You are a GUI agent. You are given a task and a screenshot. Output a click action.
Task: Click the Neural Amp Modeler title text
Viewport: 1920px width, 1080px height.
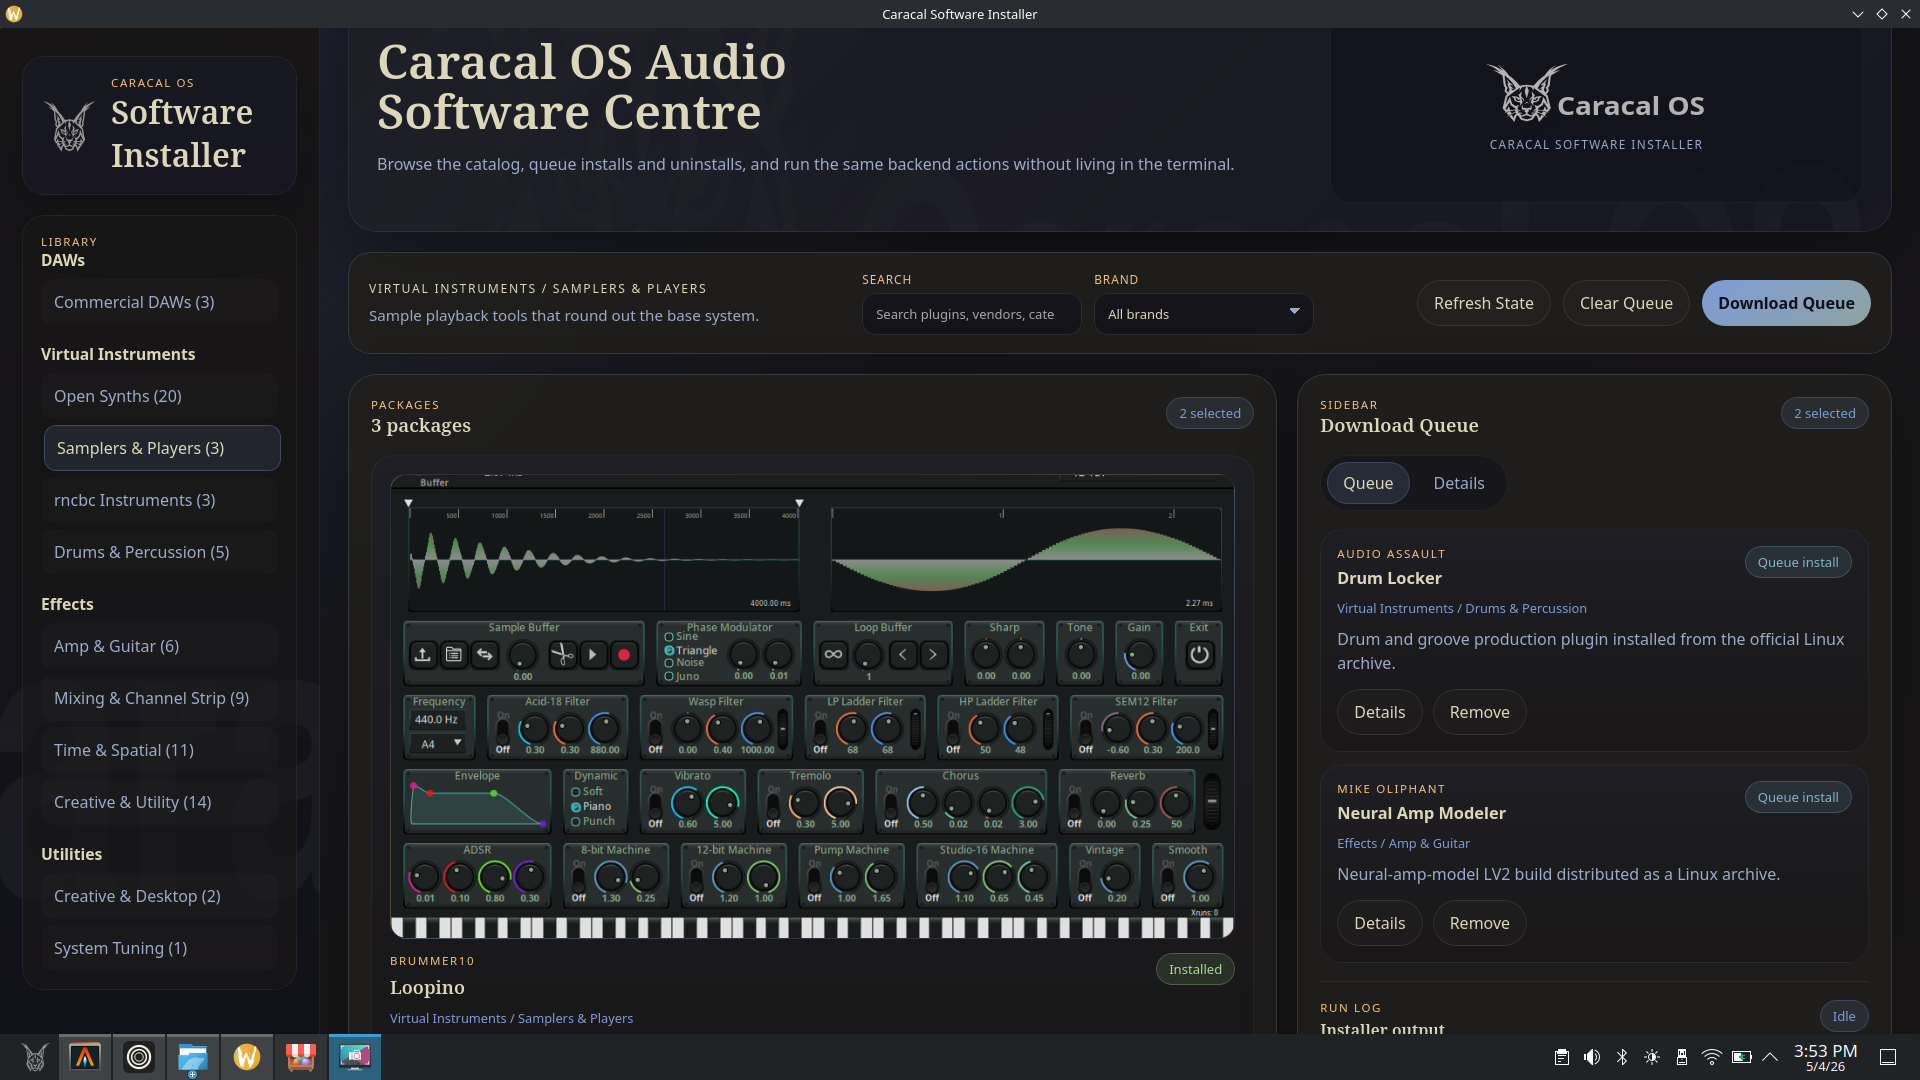(1421, 813)
